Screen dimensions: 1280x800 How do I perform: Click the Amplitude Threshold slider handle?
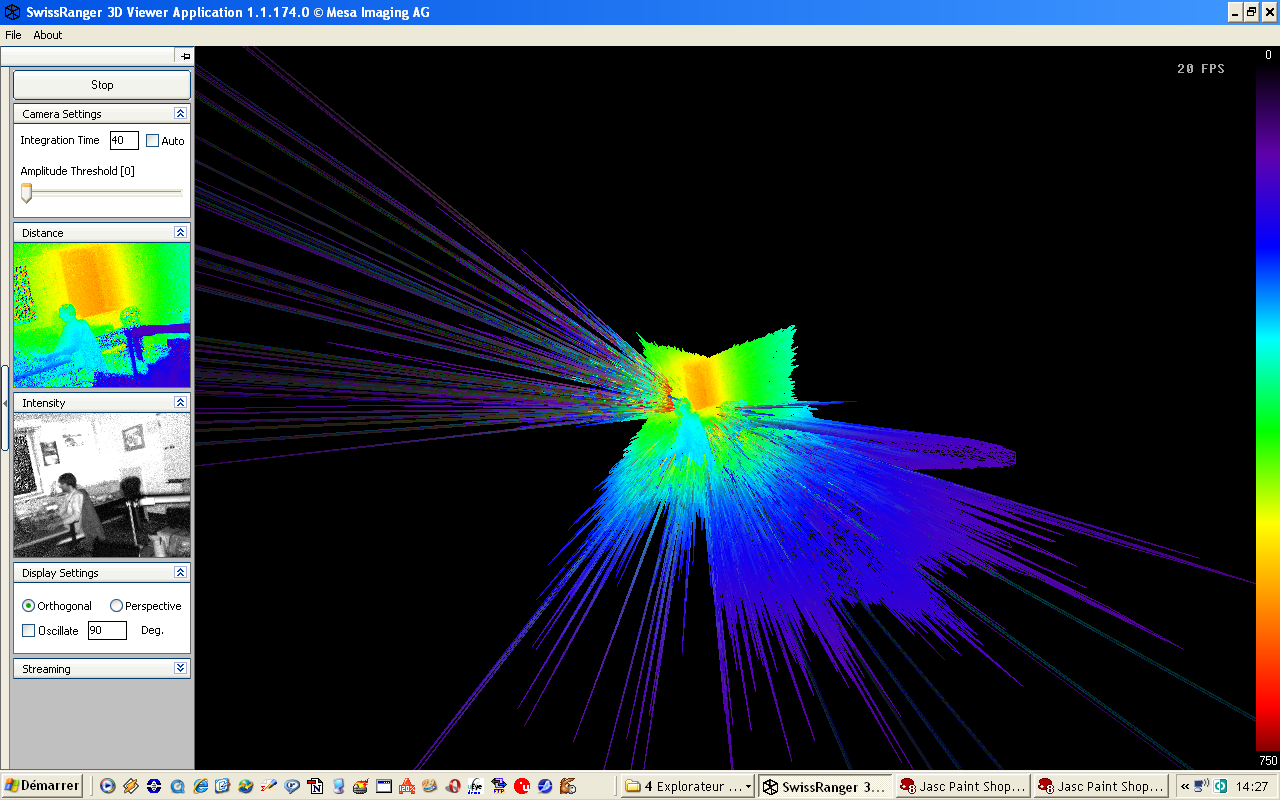[x=27, y=193]
